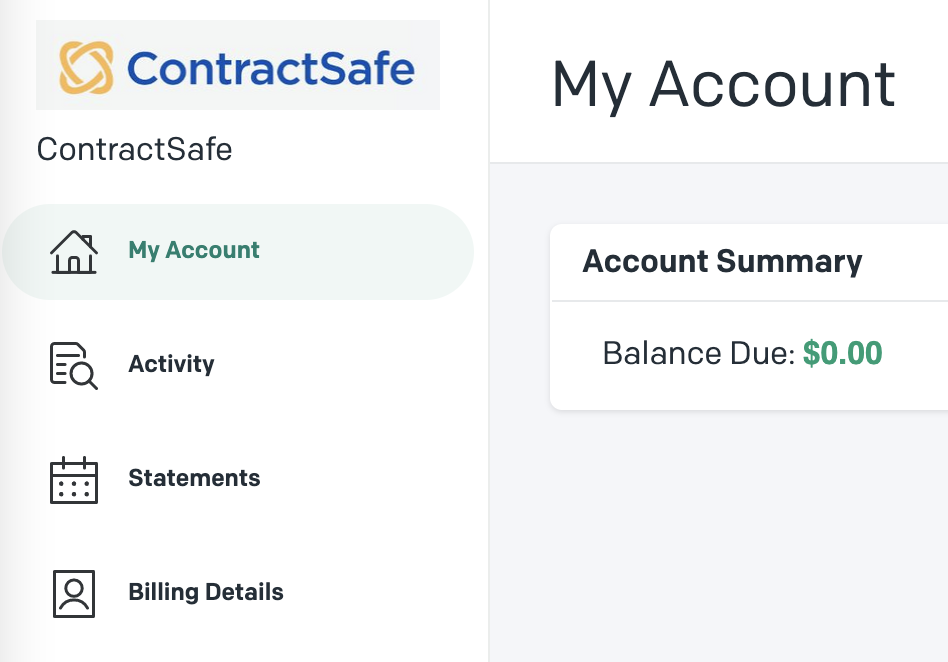Open the Billing Details sidebar item

(x=206, y=592)
